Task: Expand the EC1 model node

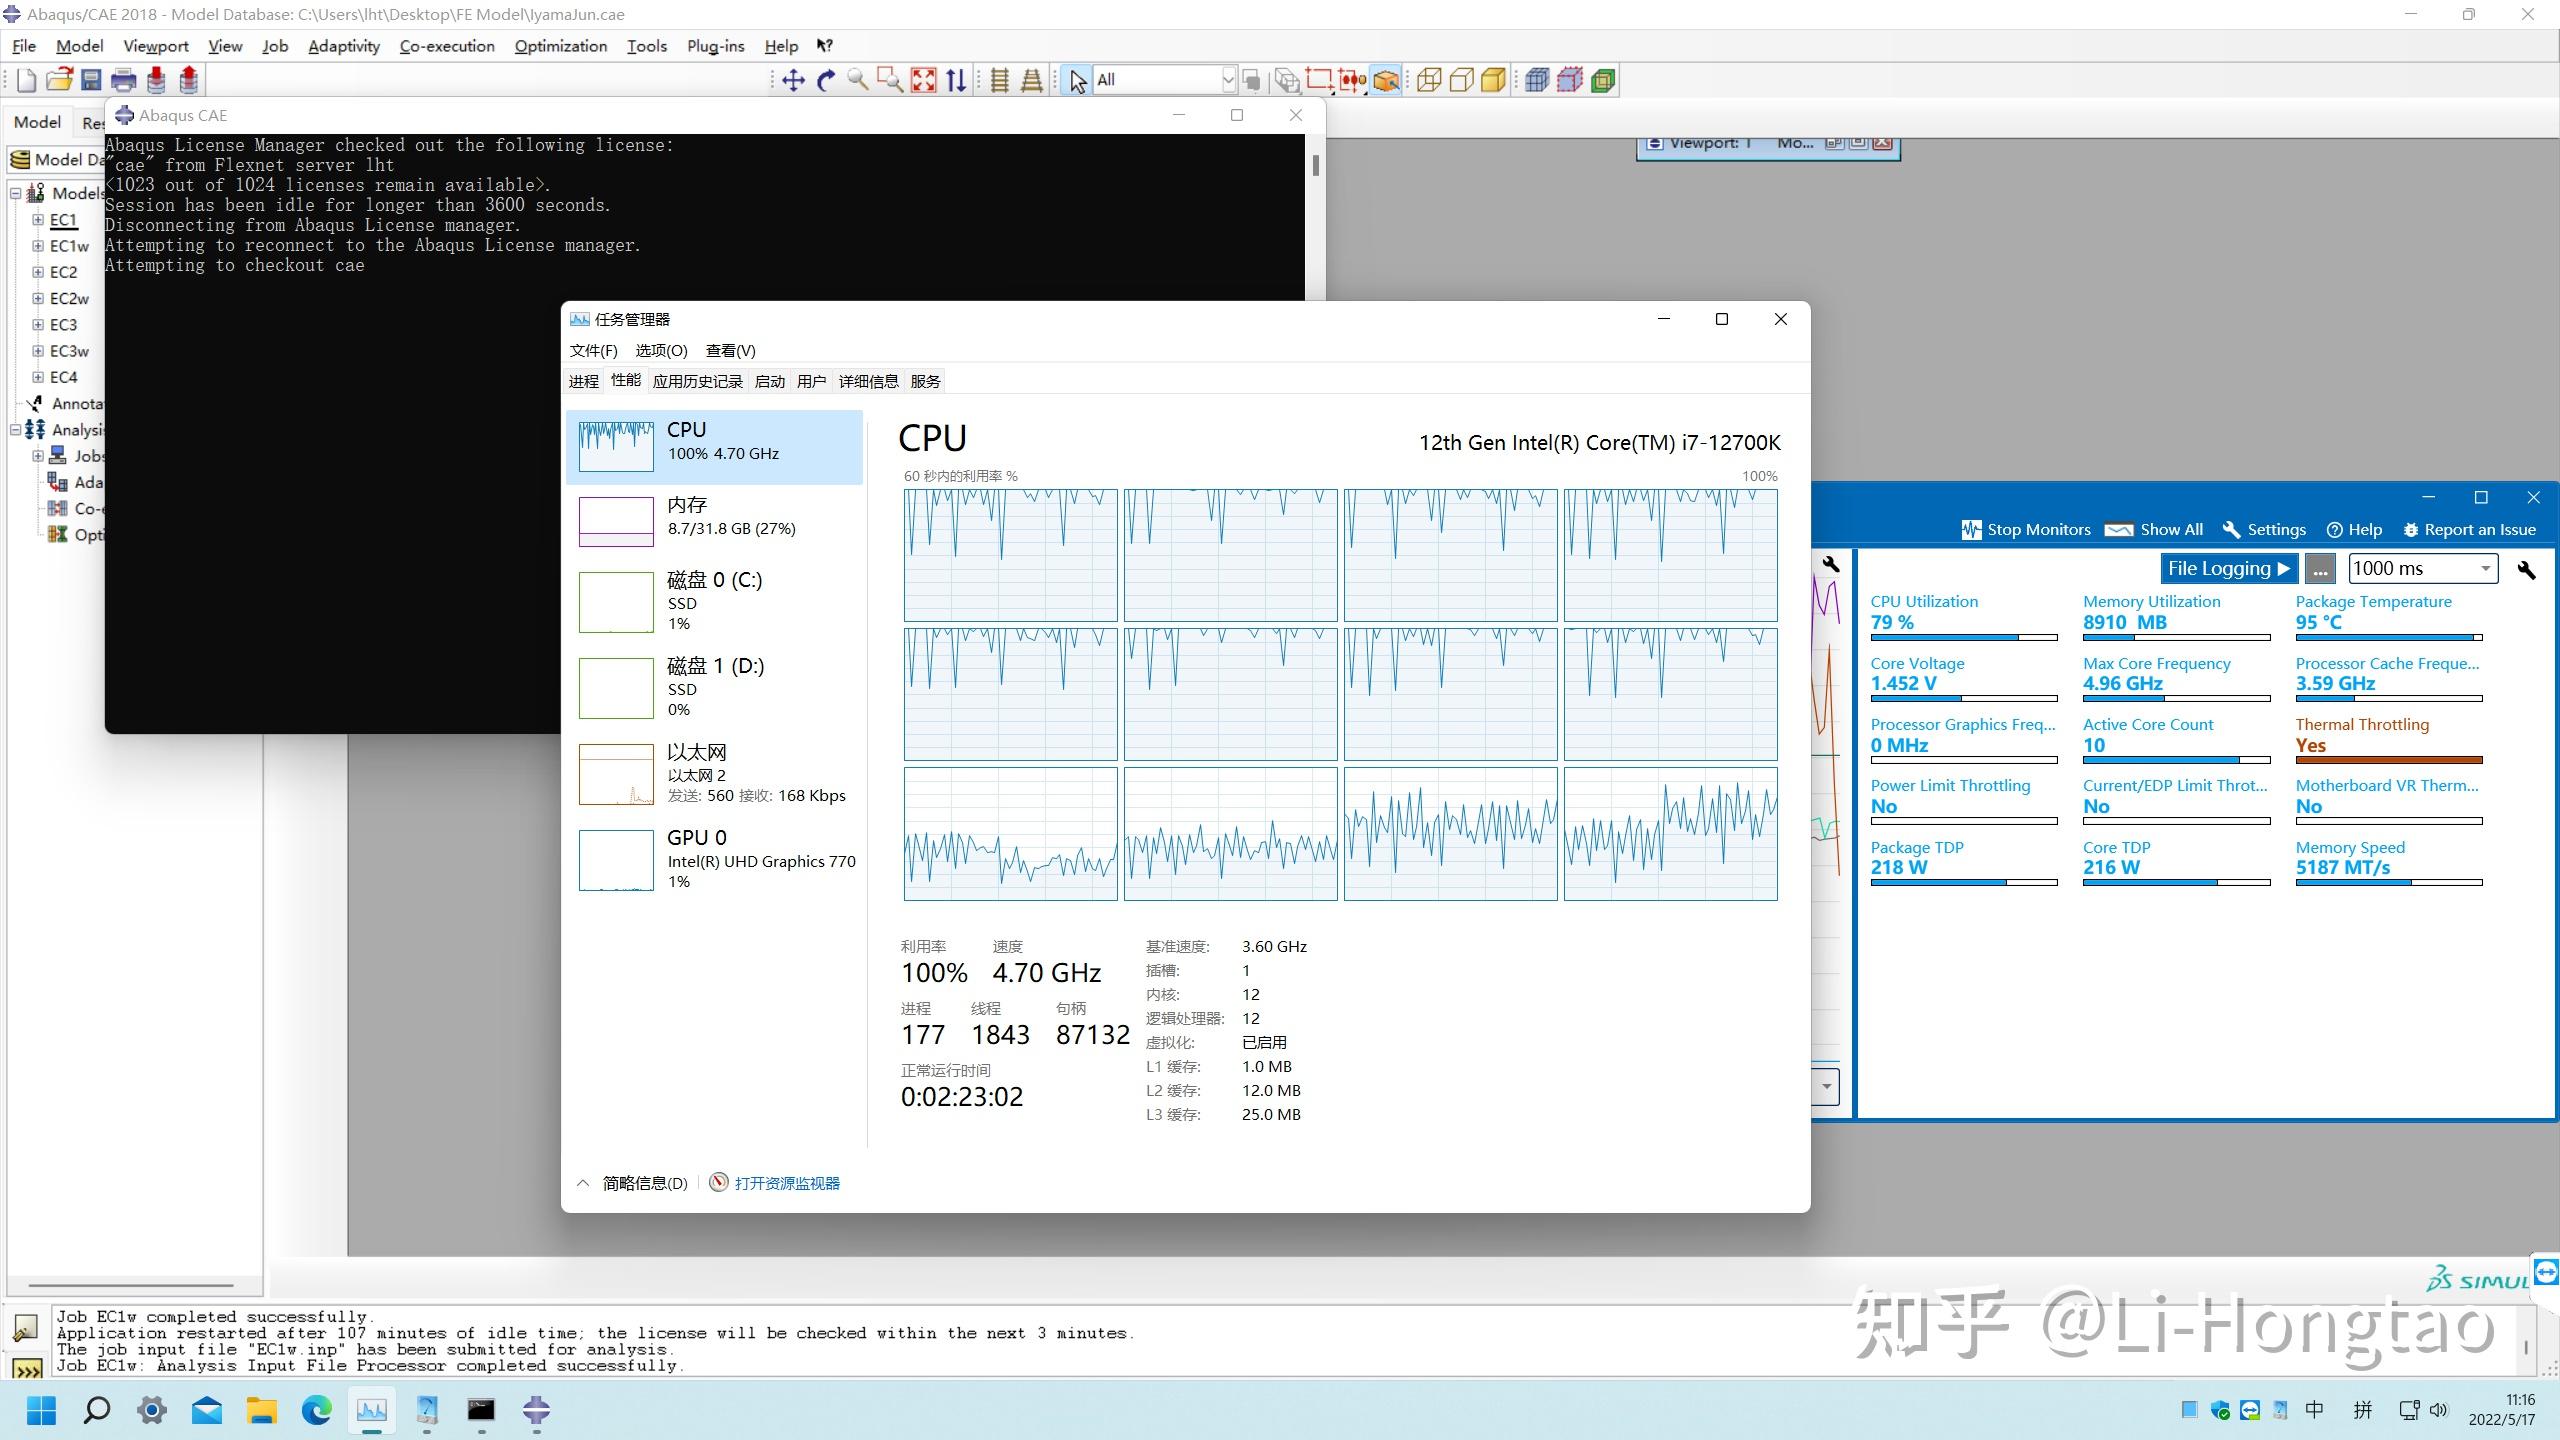Action: point(38,219)
